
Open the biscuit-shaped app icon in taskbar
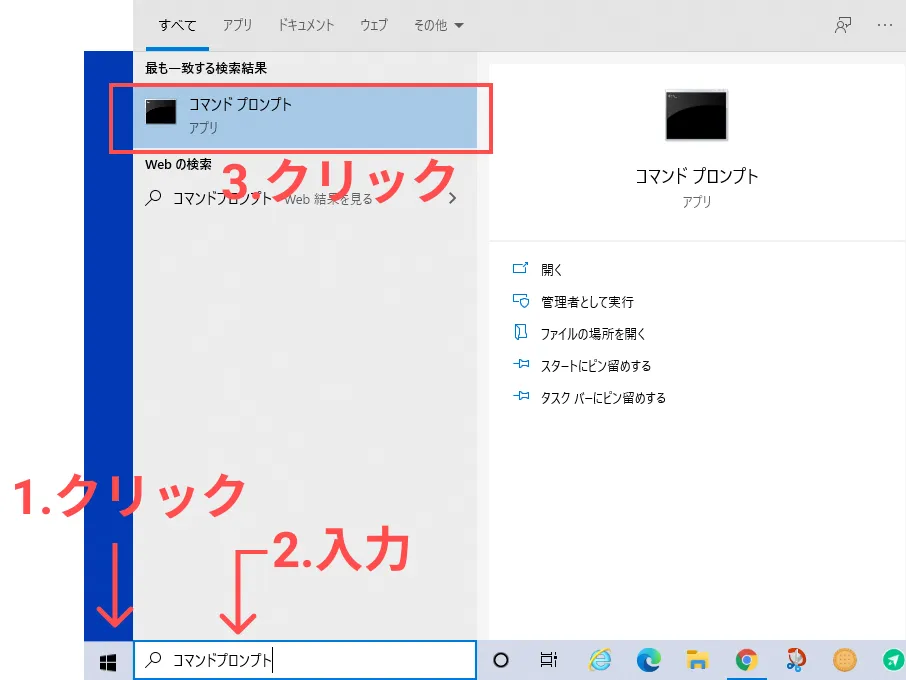click(844, 660)
